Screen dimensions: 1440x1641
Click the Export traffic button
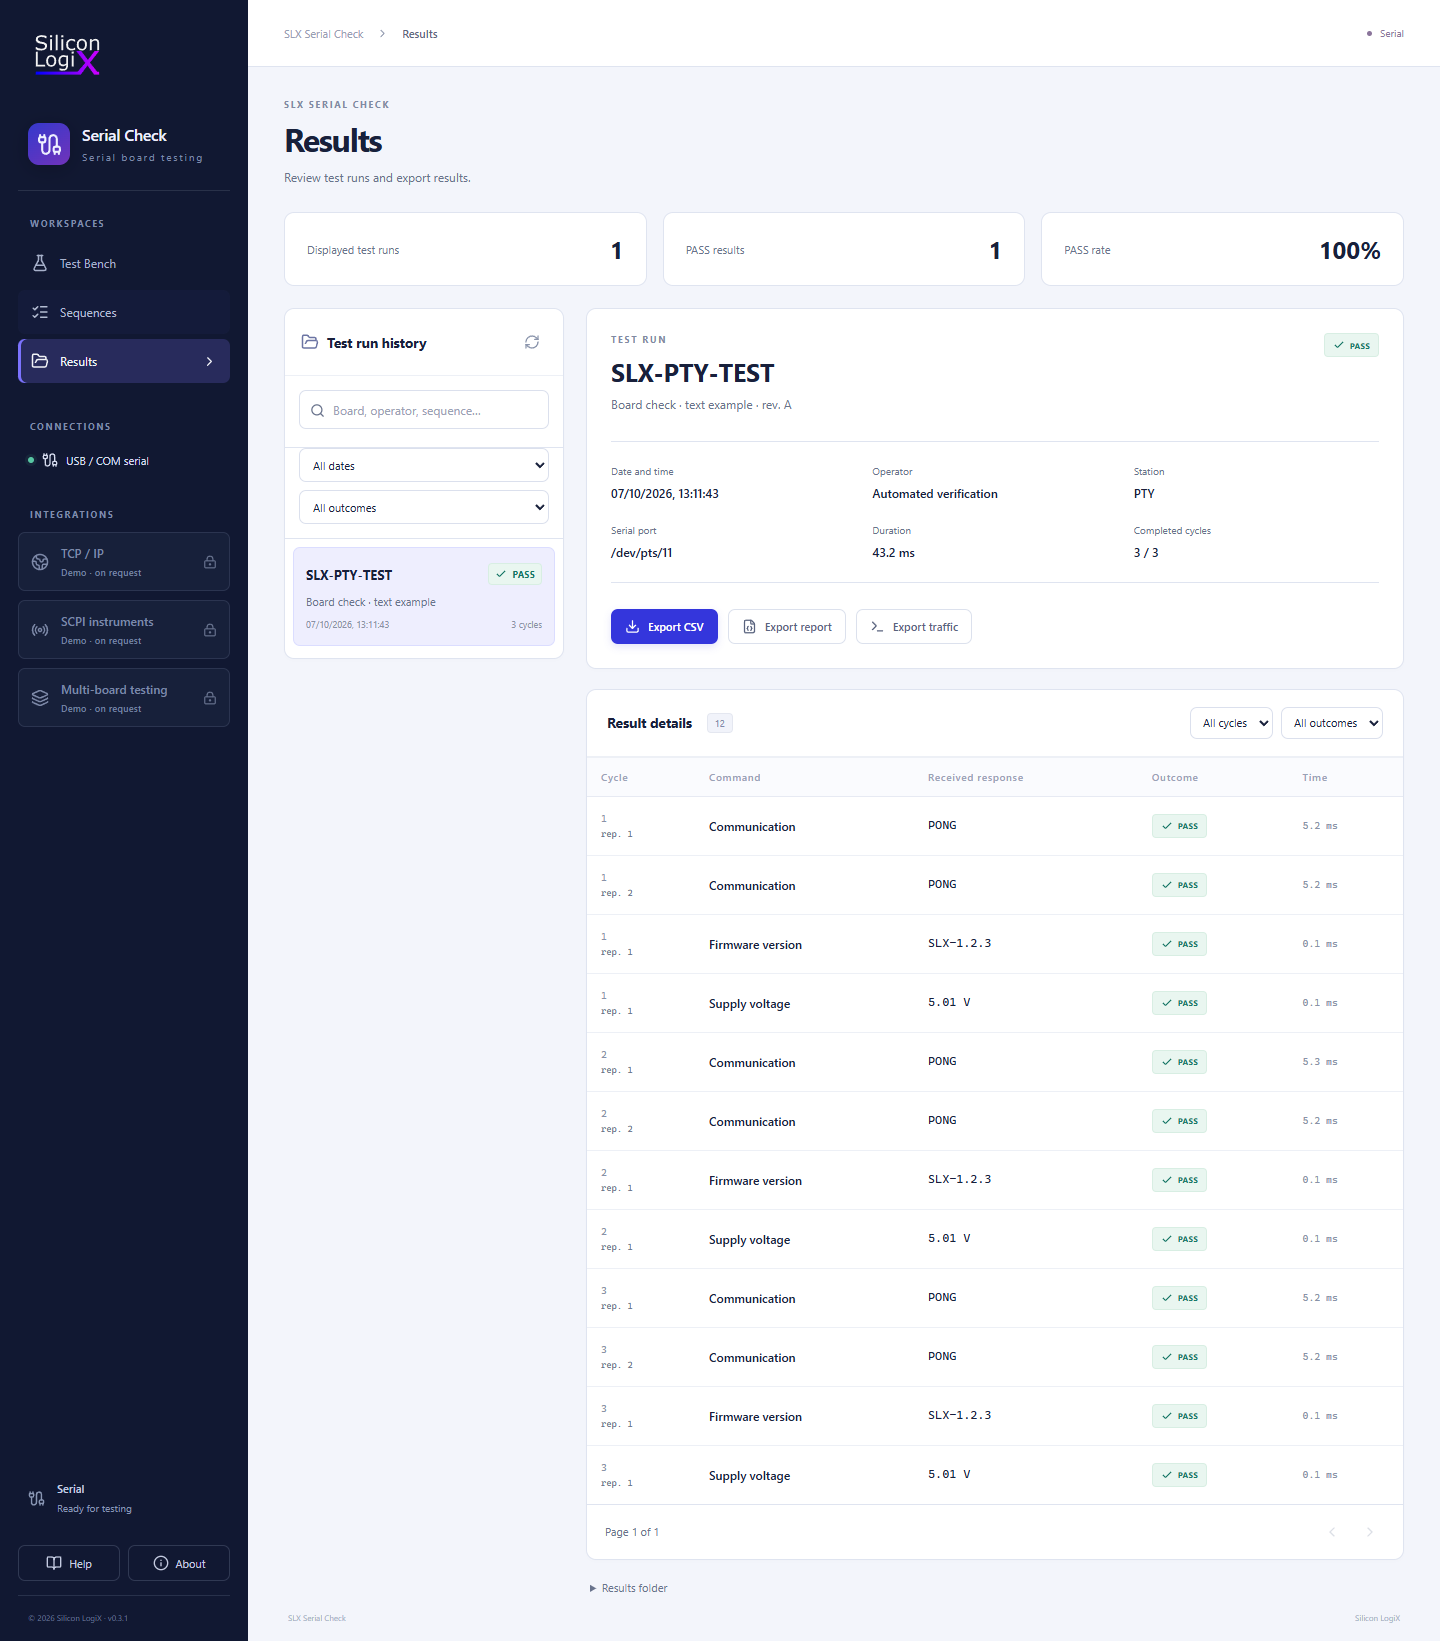coord(914,627)
